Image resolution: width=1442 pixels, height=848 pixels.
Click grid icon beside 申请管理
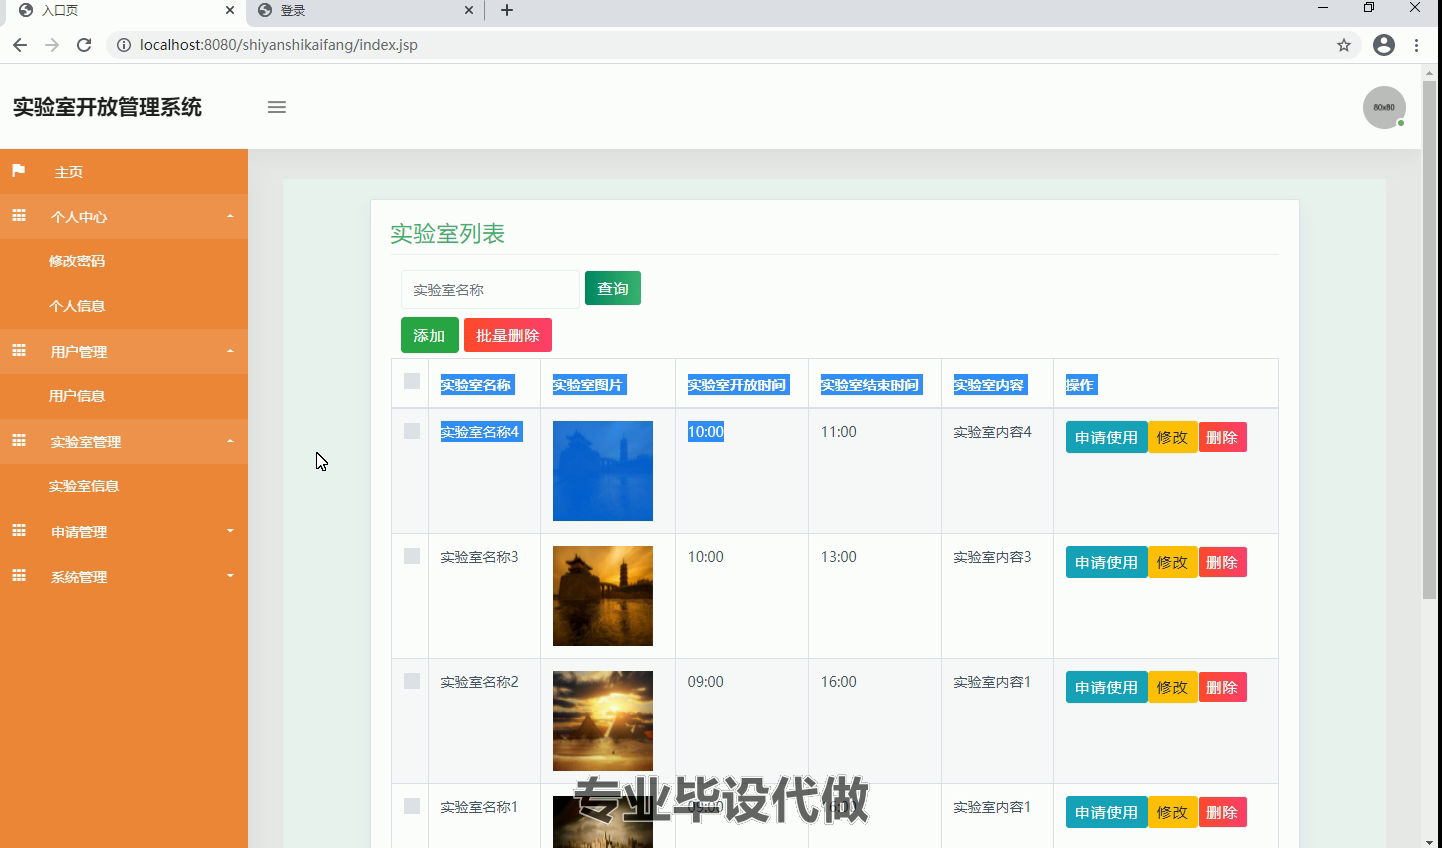[x=18, y=531]
